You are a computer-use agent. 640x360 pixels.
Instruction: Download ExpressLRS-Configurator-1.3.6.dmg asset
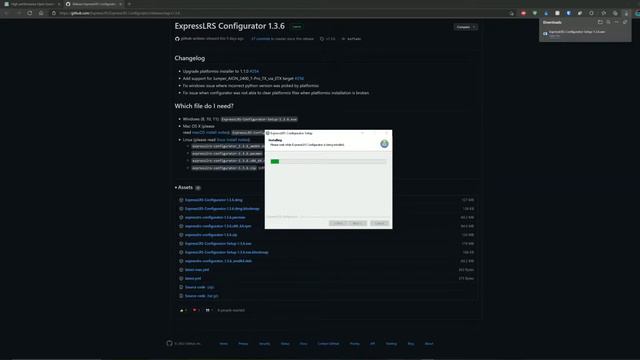[213, 200]
